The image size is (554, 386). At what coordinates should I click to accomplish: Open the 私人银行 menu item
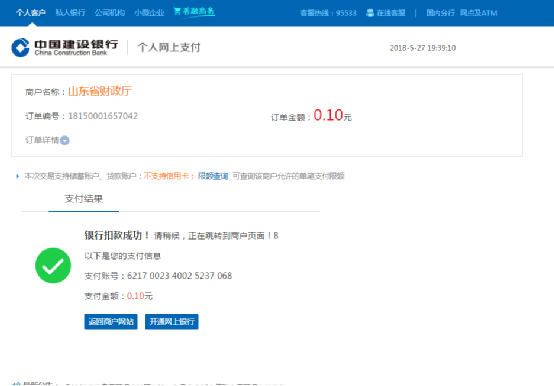tap(70, 13)
